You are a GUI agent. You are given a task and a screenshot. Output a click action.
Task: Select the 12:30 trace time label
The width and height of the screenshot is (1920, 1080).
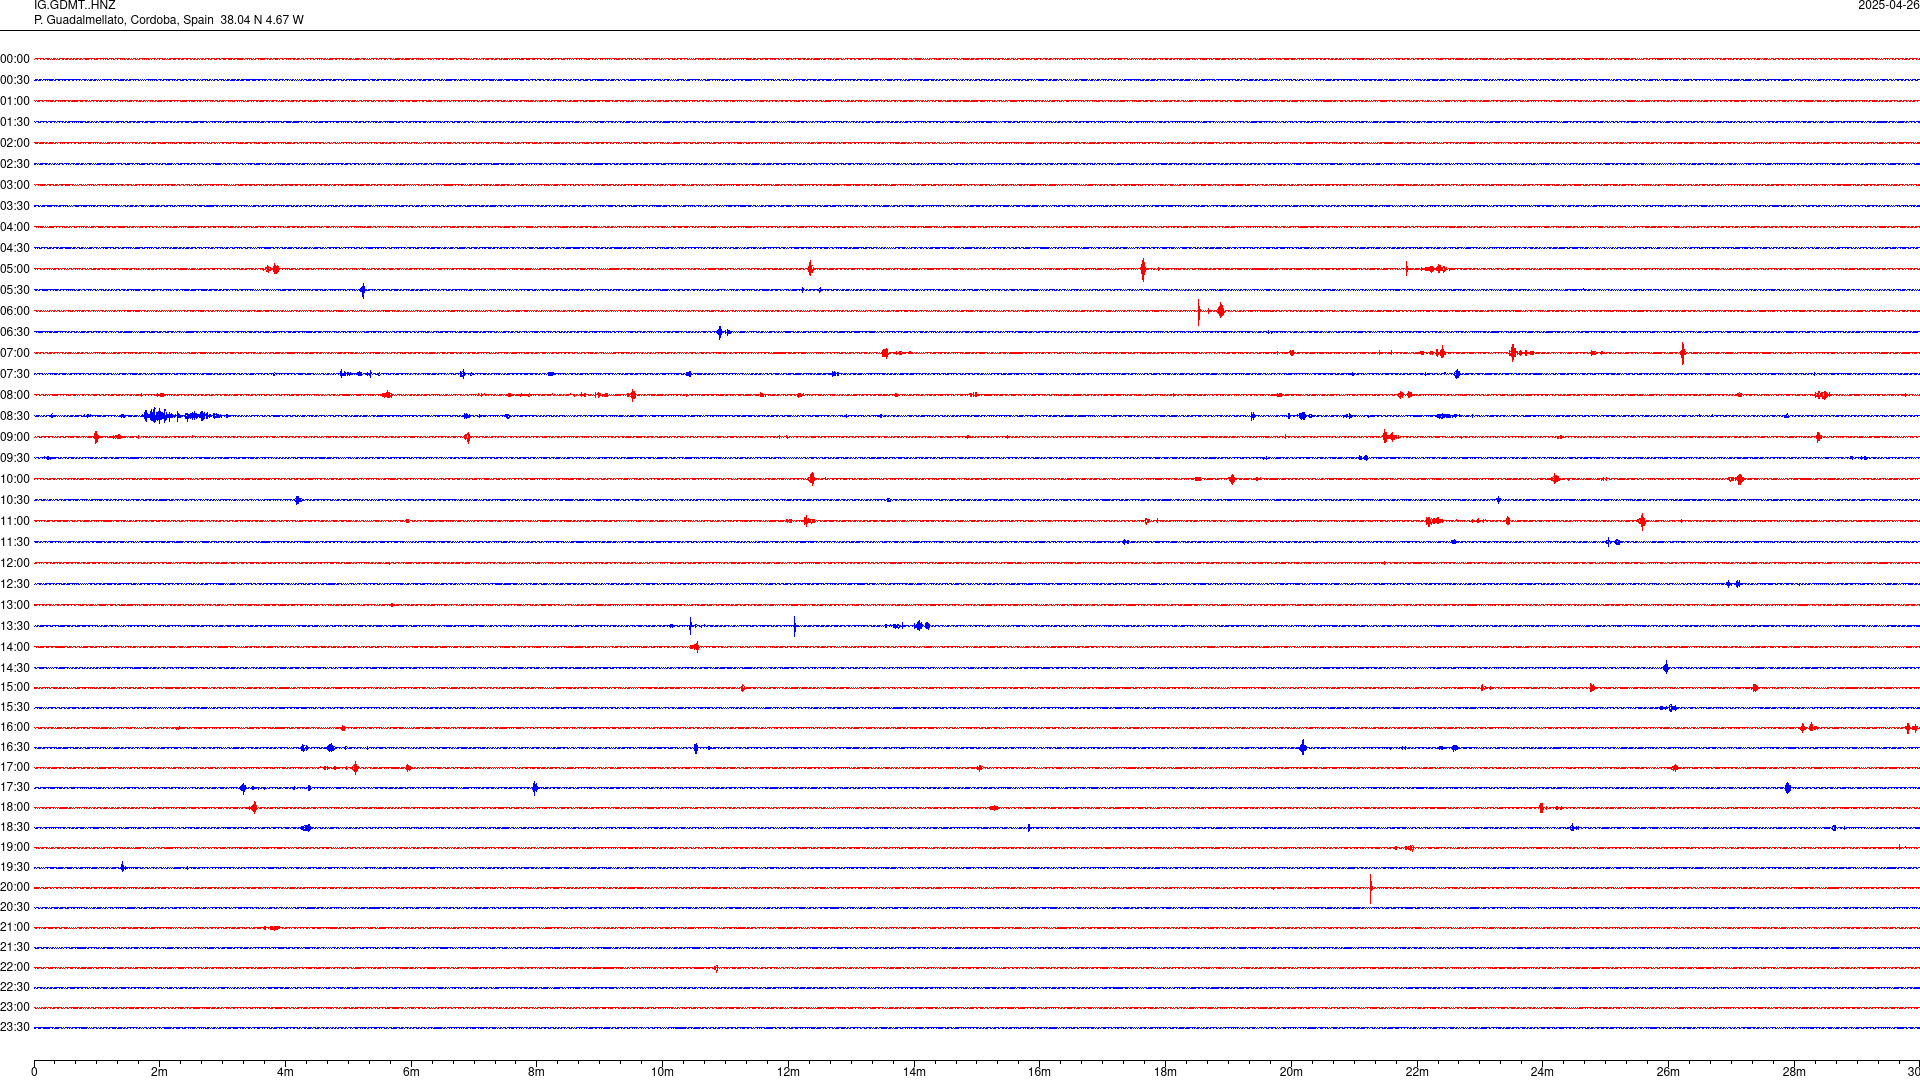[15, 584]
